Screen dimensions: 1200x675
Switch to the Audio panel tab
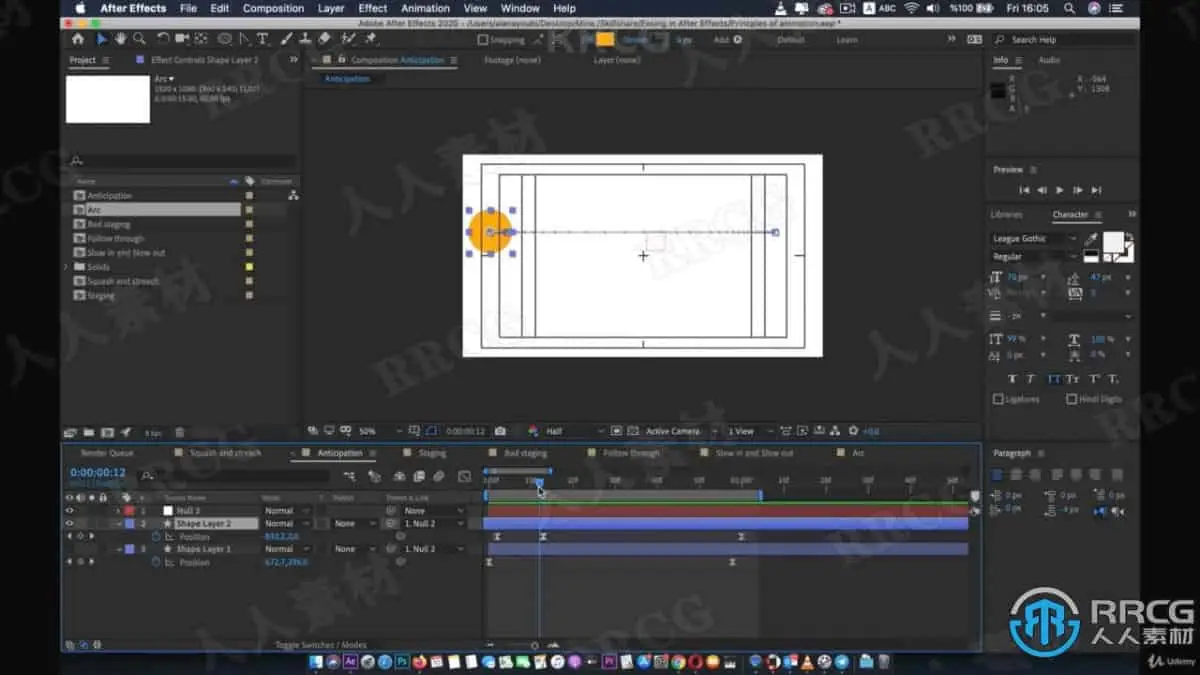(1049, 60)
